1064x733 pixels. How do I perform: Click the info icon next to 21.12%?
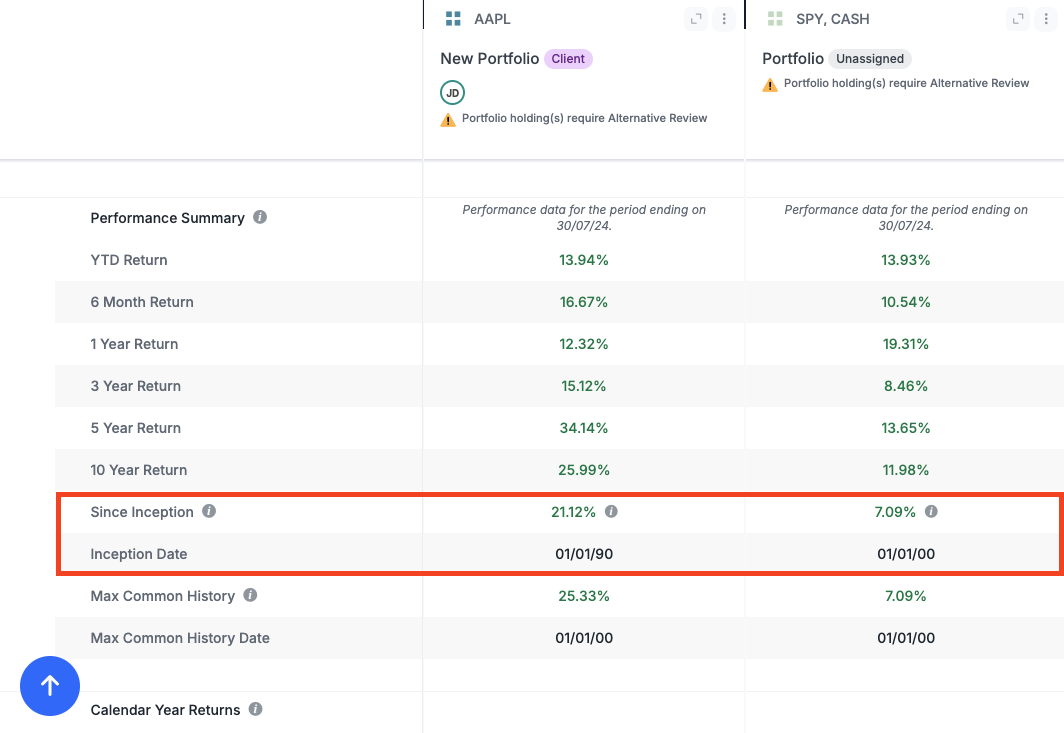[x=611, y=511]
